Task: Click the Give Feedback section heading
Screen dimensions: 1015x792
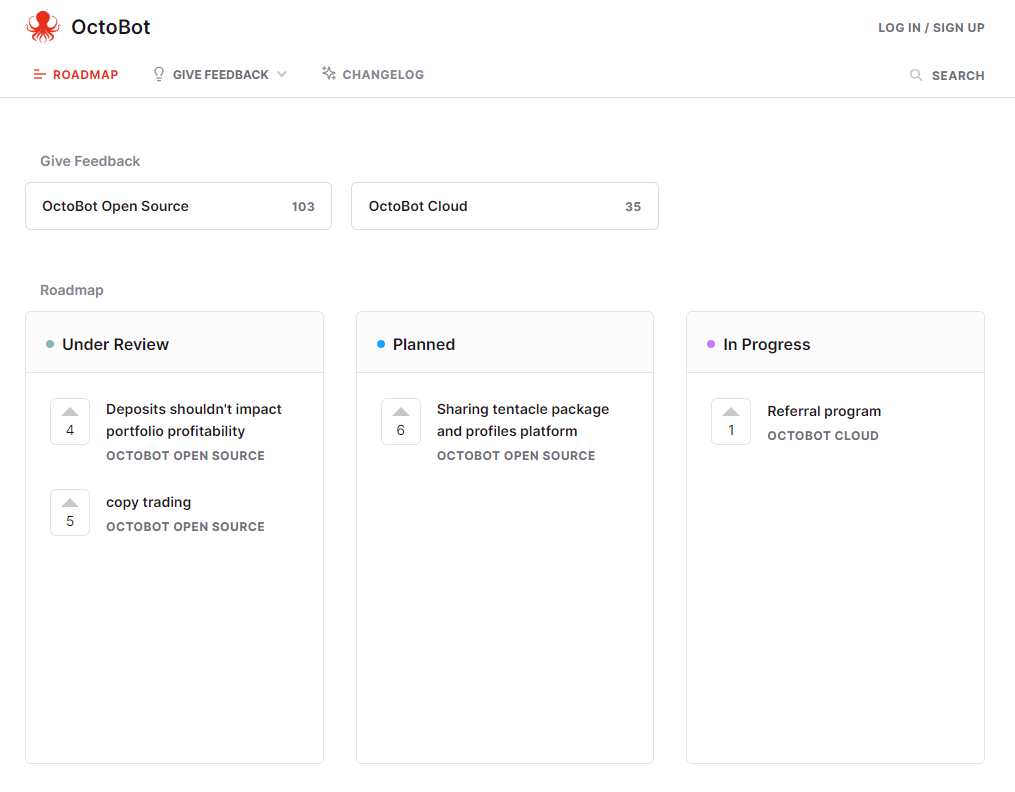Action: (90, 161)
